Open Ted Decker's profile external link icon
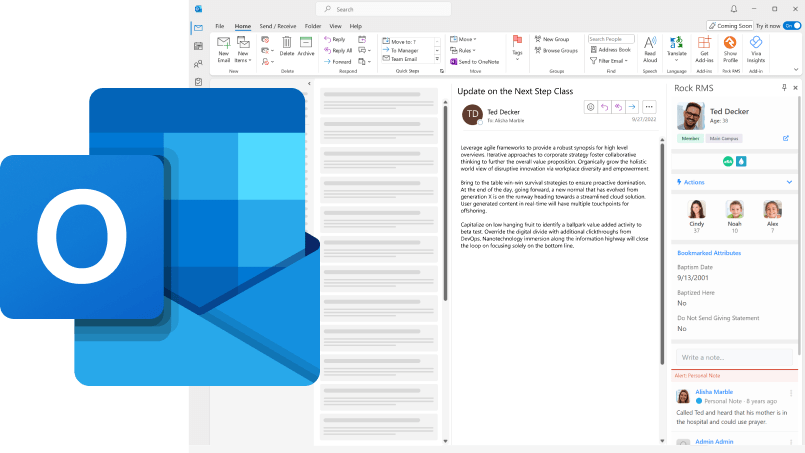The image size is (805, 453). pyautogui.click(x=785, y=138)
